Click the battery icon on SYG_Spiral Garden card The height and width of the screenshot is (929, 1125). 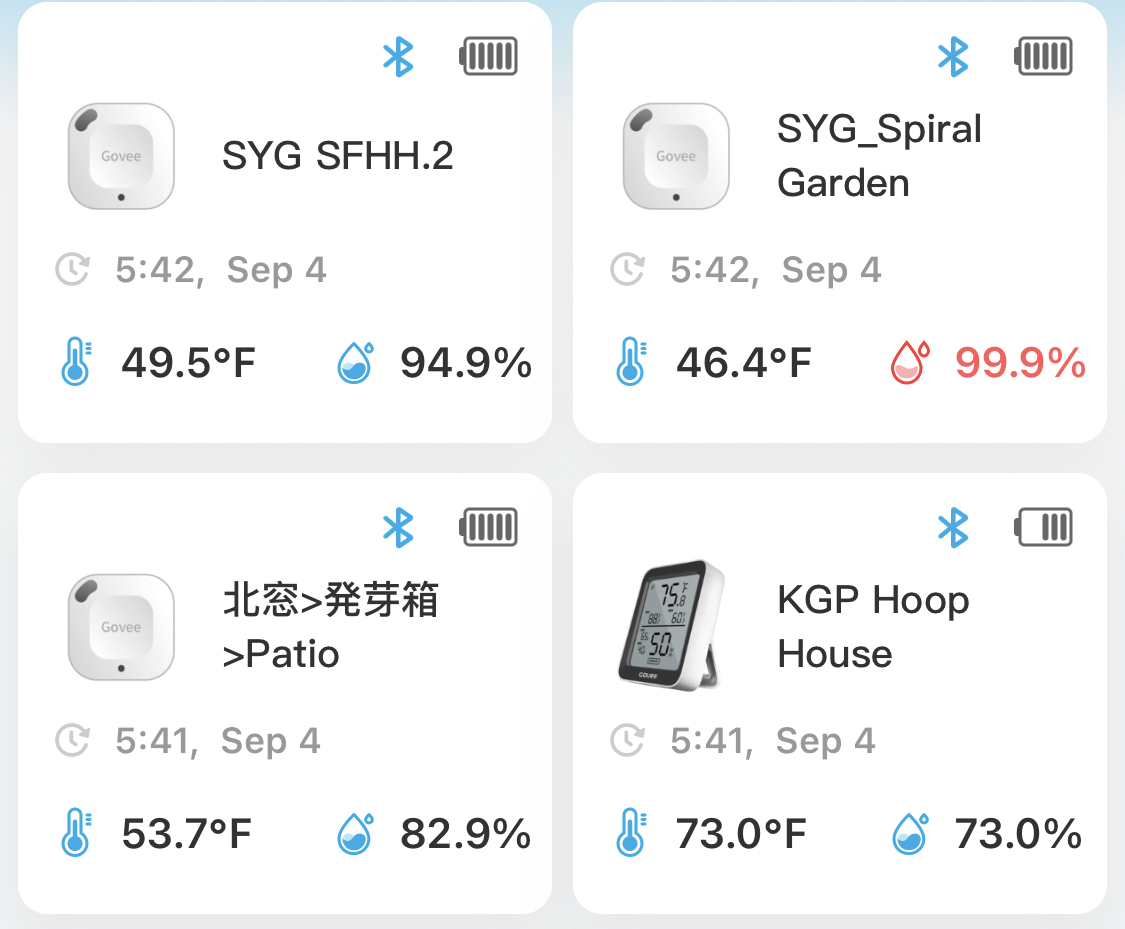click(1043, 56)
